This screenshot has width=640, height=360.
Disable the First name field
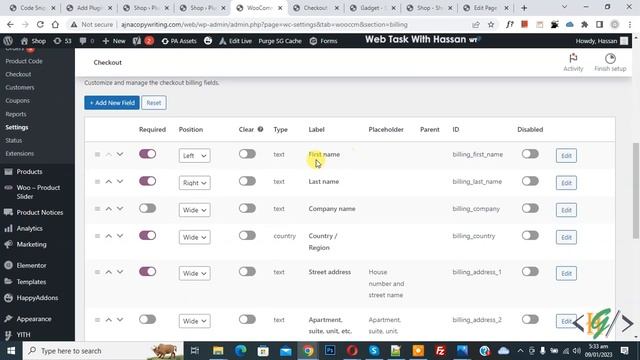tap(530, 154)
